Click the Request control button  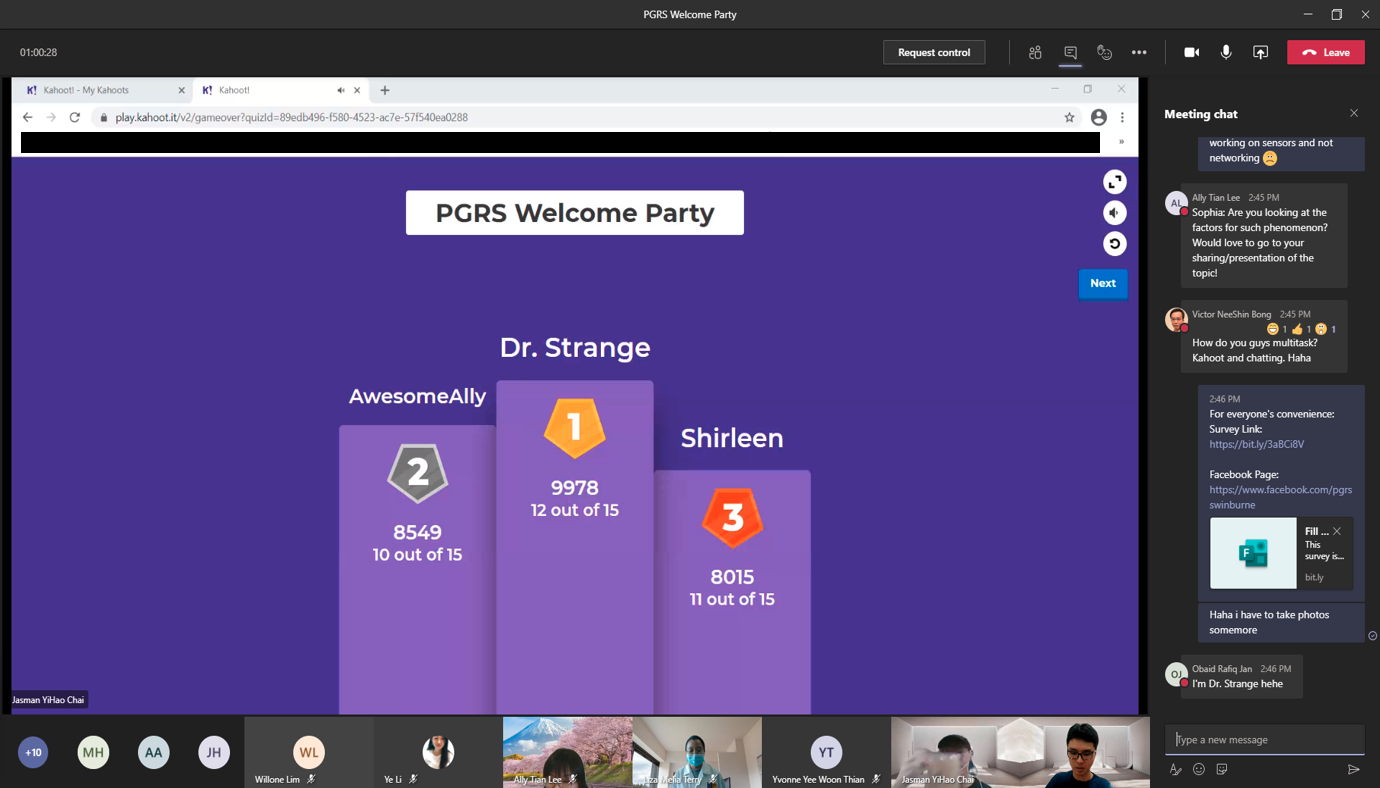click(933, 52)
